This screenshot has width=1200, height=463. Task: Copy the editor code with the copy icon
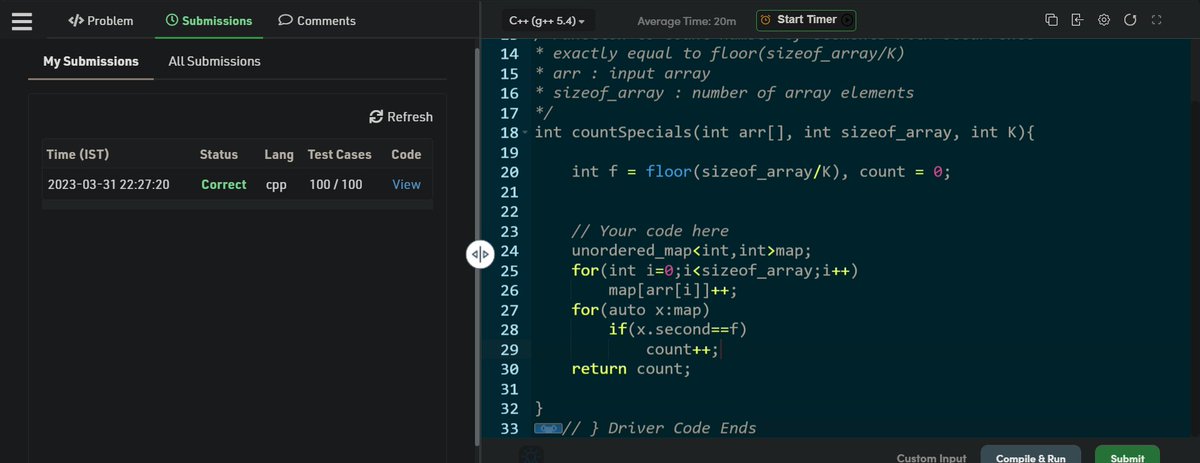[1051, 20]
